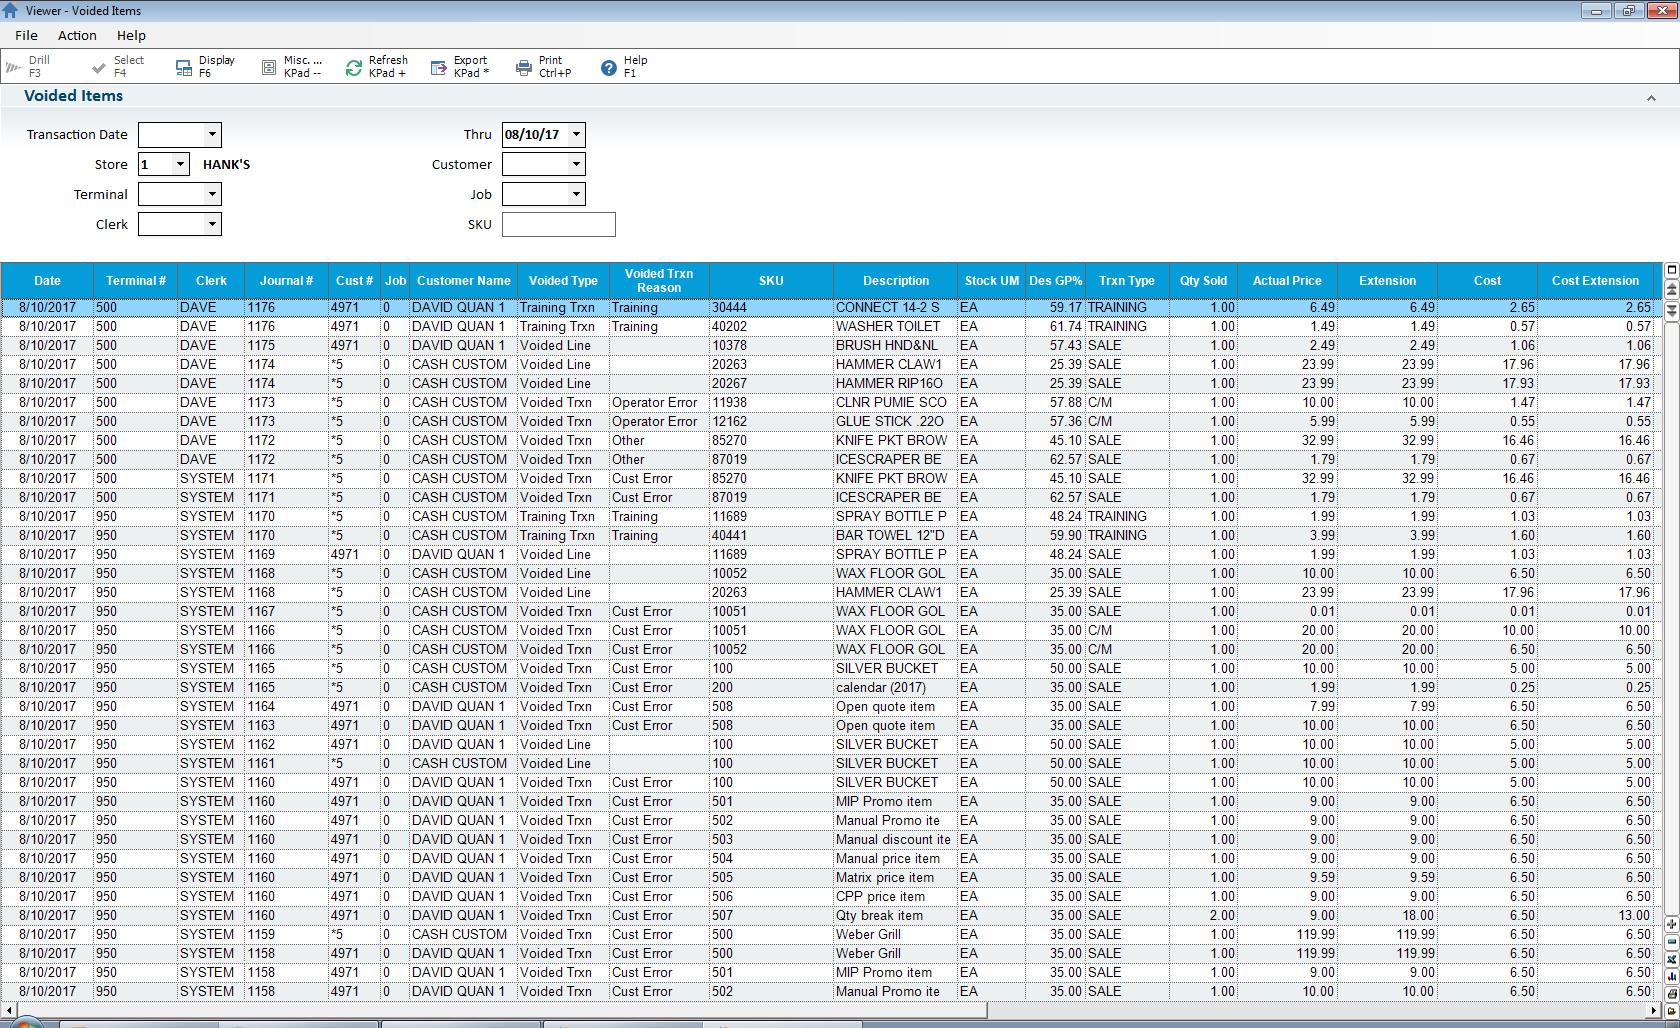The image size is (1680, 1028).
Task: Click the Display F6 toolbar icon
Action: click(184, 67)
